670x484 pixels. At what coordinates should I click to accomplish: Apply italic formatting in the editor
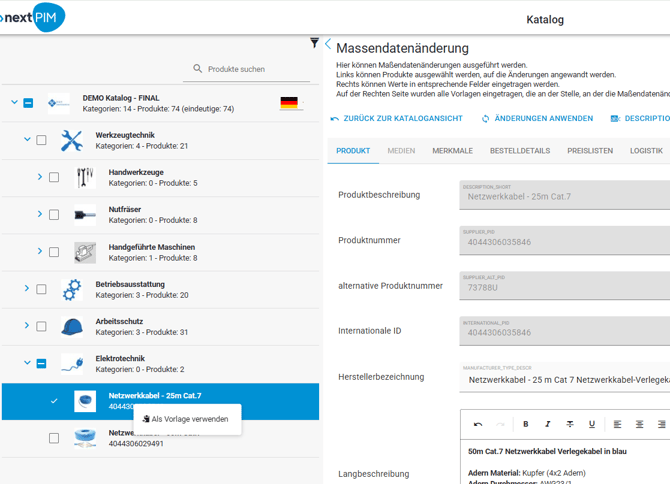pyautogui.click(x=548, y=425)
